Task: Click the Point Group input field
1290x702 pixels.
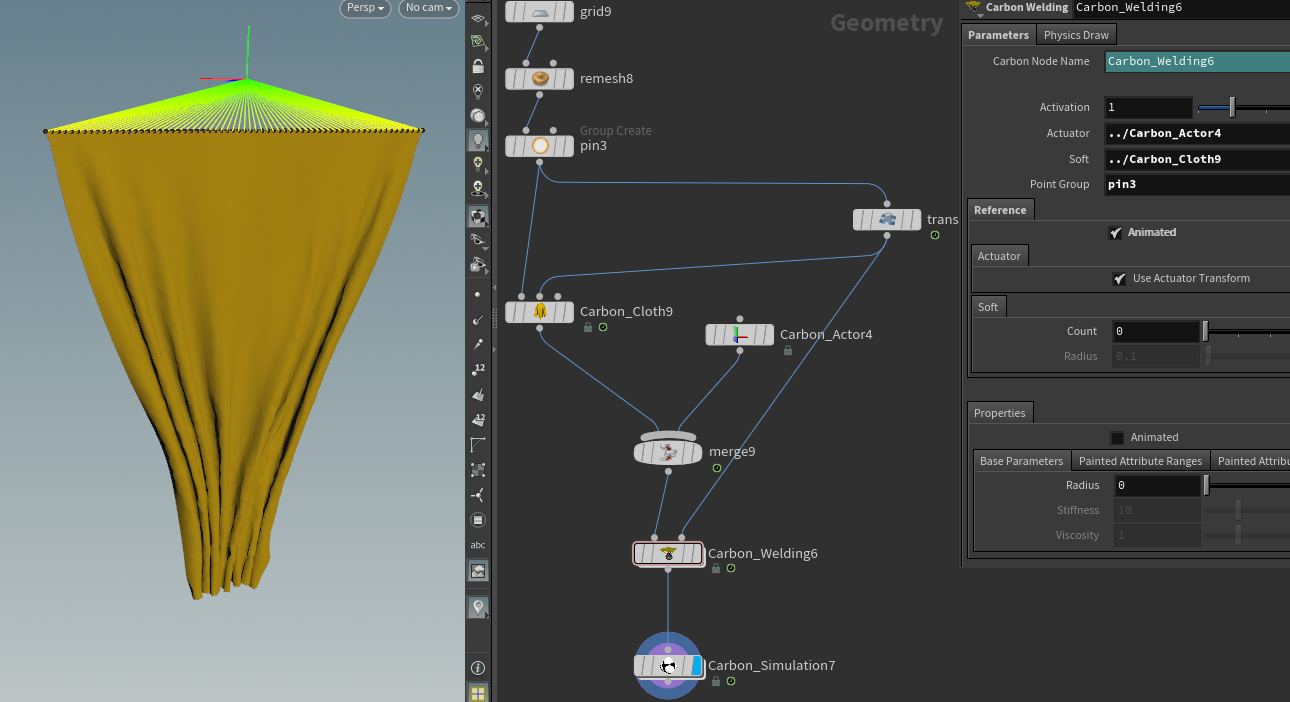Action: (x=1196, y=185)
